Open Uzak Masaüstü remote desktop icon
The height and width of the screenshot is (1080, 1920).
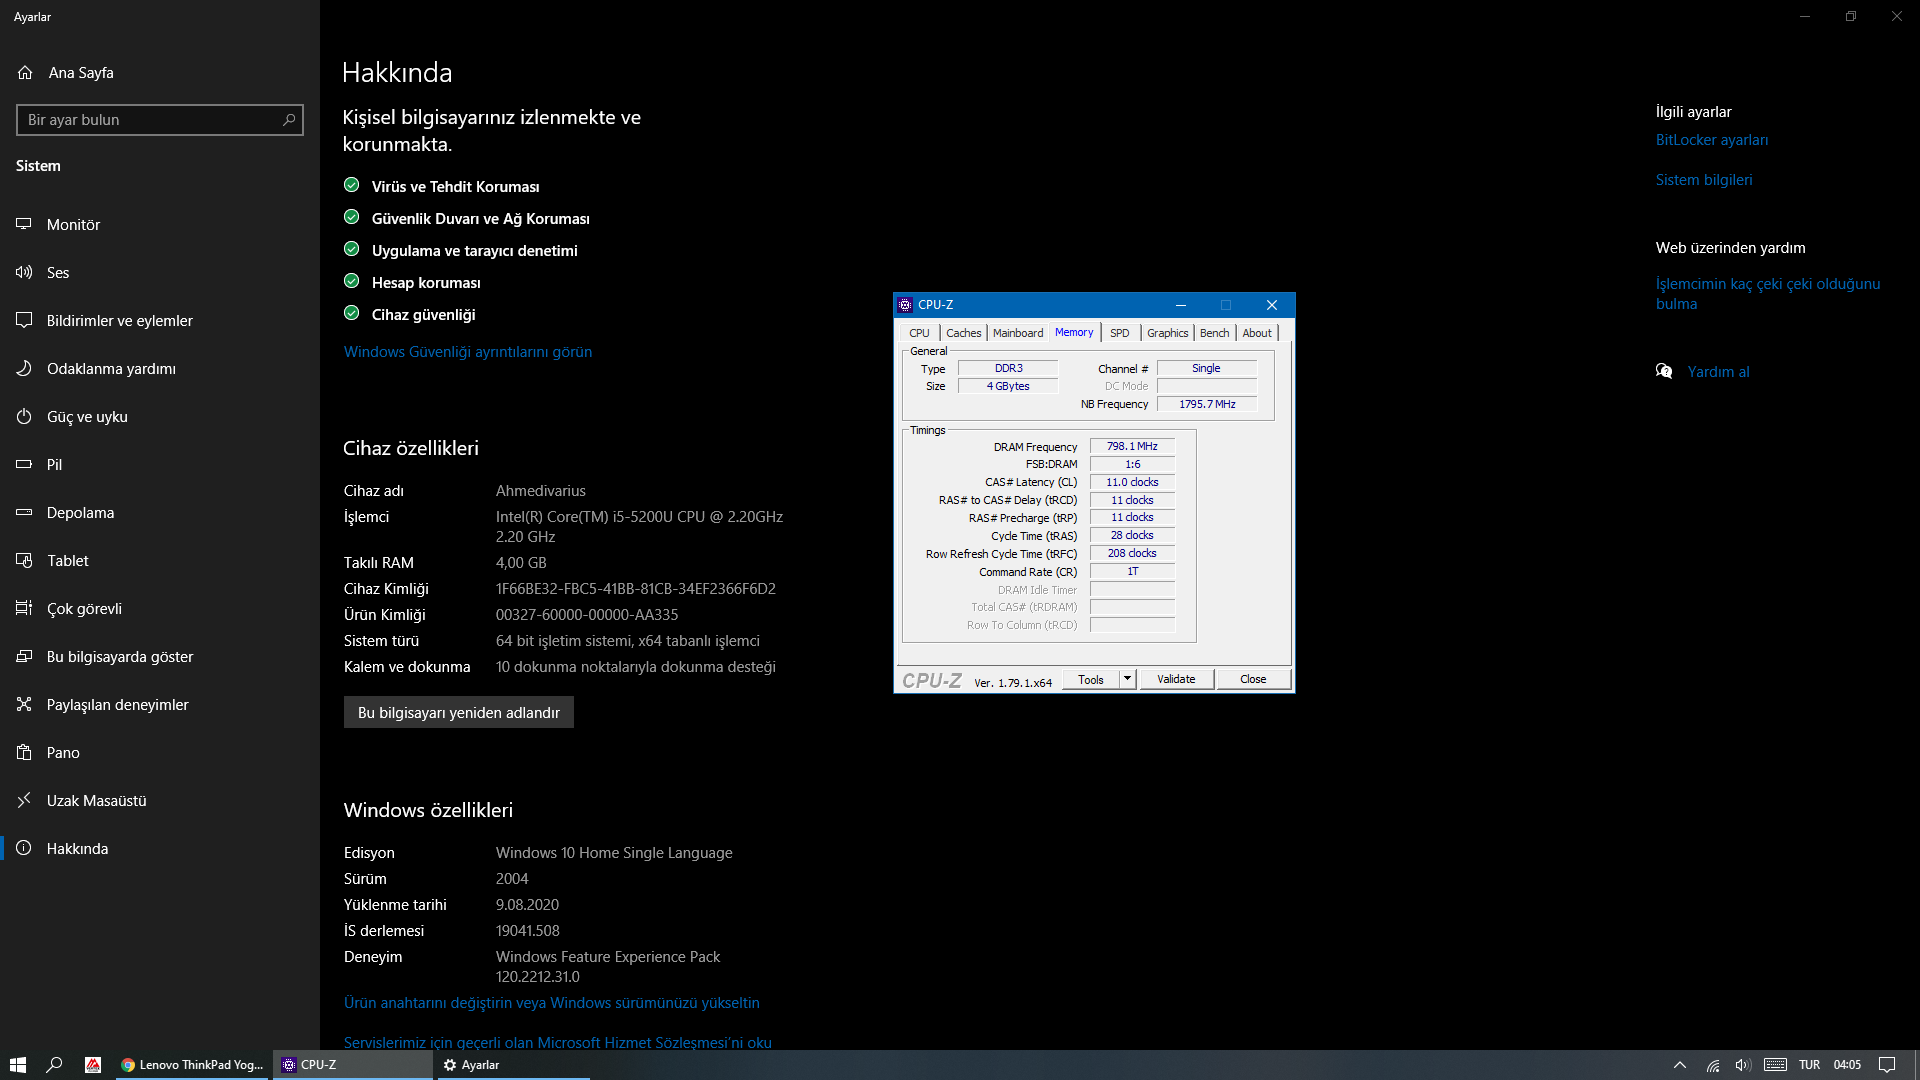point(24,801)
